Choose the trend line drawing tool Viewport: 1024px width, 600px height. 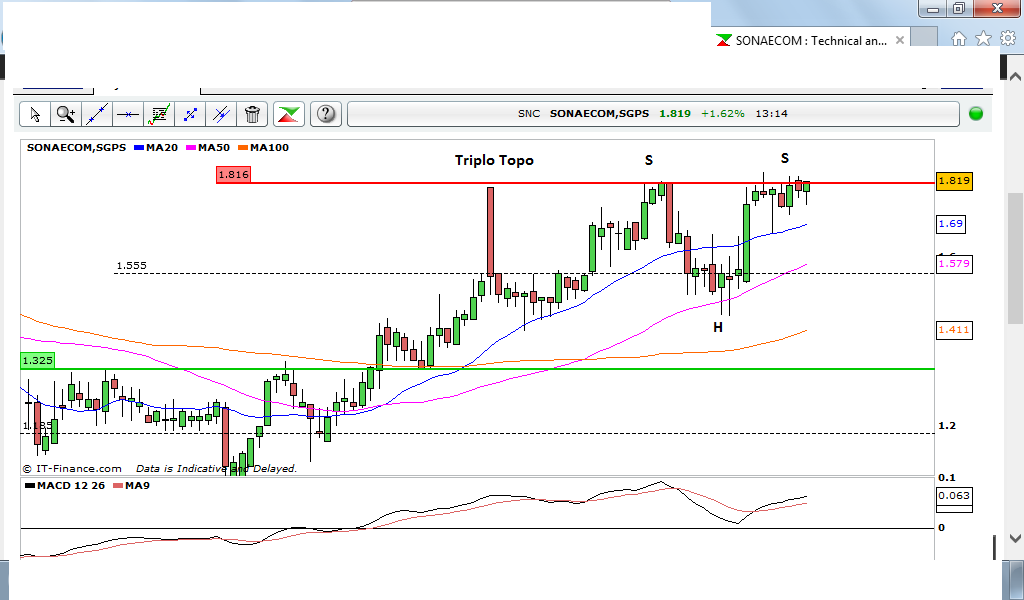point(97,114)
